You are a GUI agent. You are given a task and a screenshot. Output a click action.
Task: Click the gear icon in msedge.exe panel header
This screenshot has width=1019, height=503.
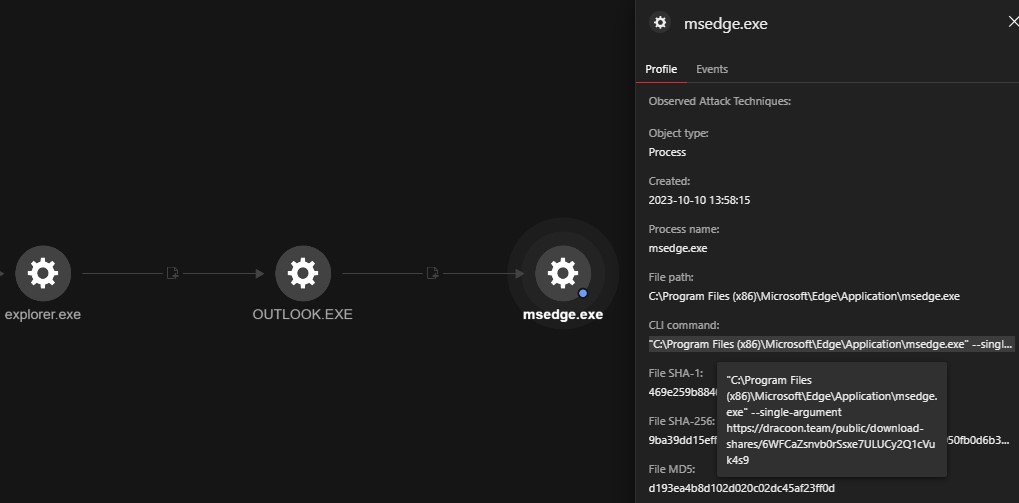click(x=659, y=23)
